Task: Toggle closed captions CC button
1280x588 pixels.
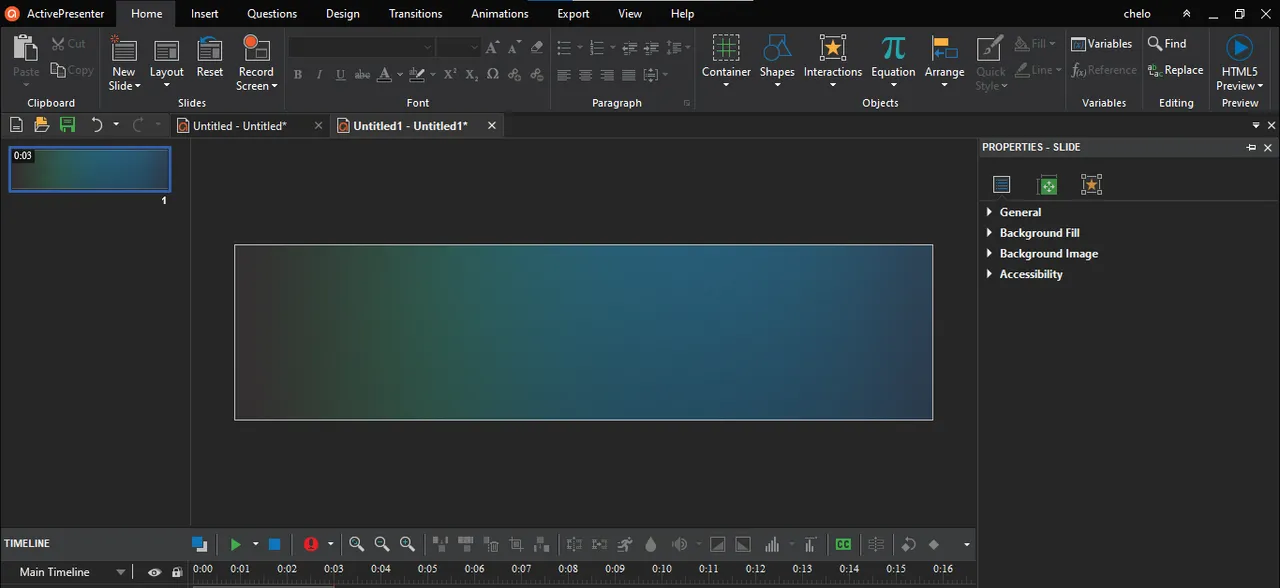Action: tap(843, 544)
